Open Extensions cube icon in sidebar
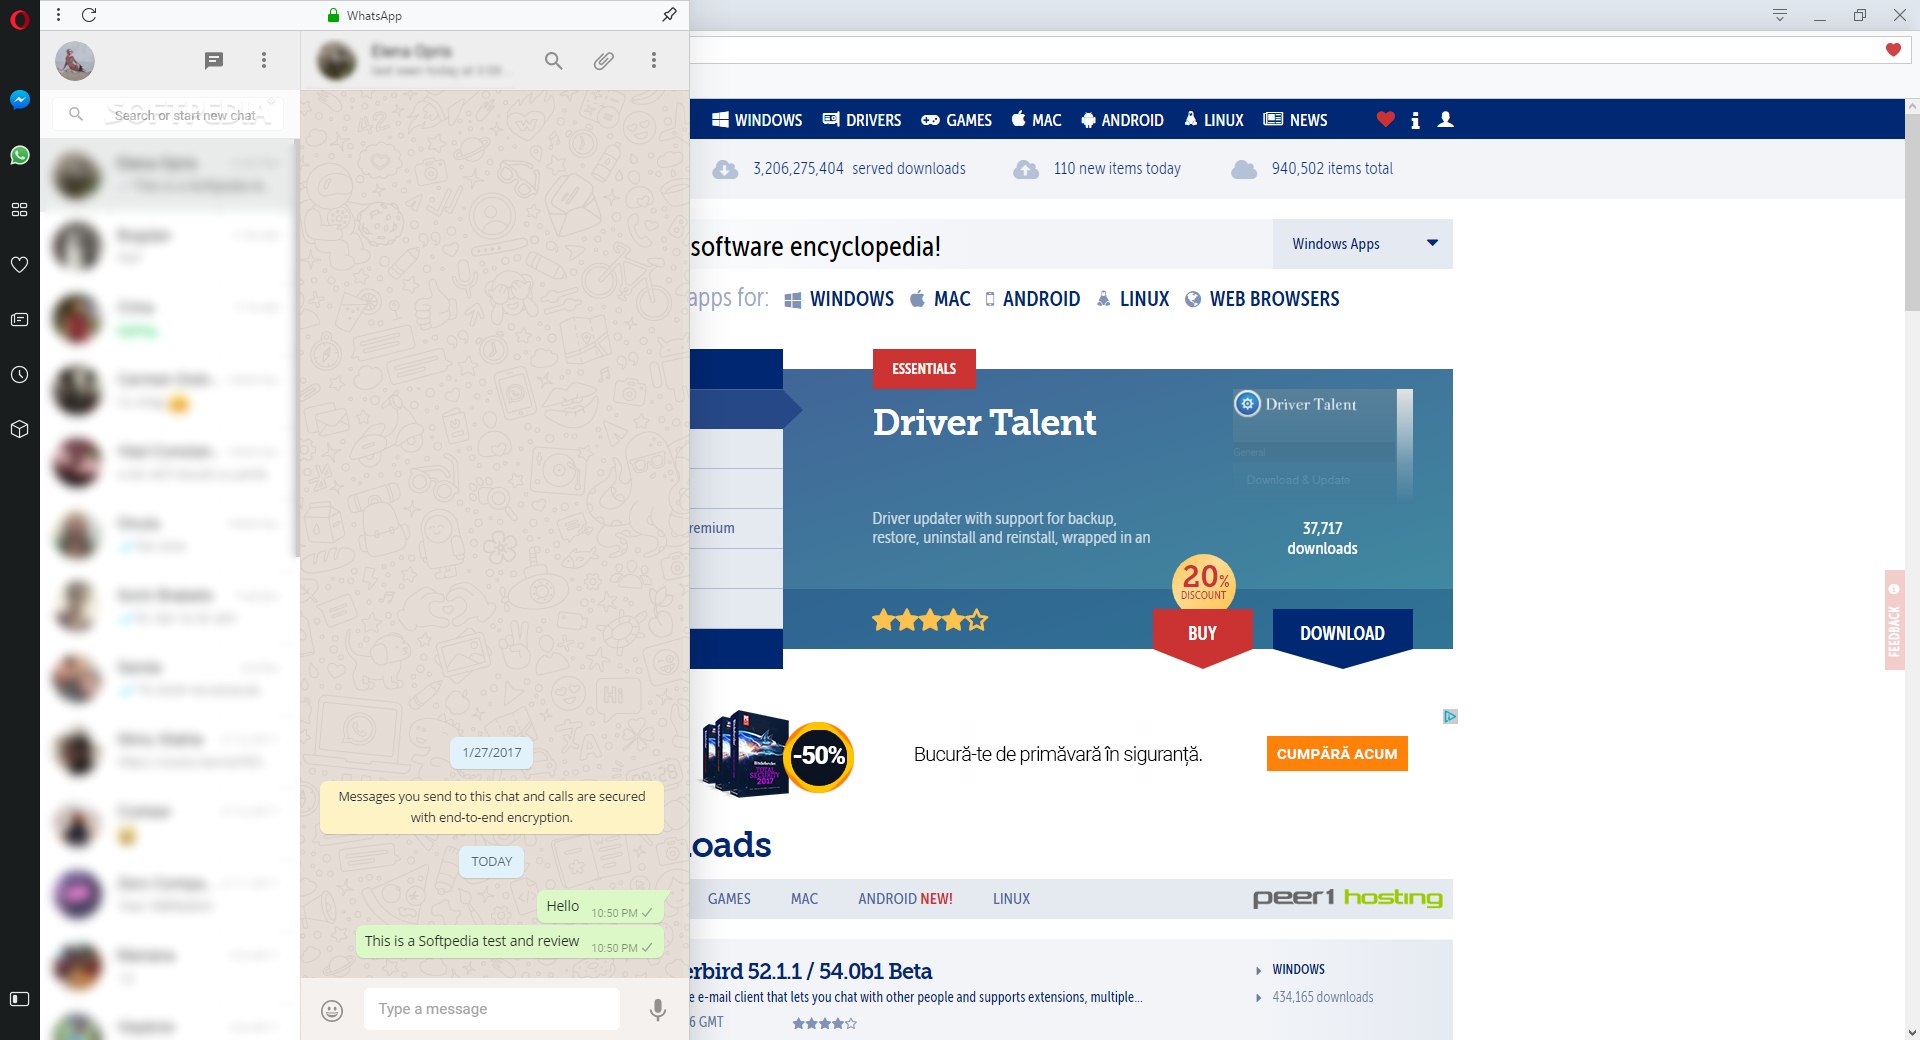This screenshot has width=1920, height=1040. (x=20, y=430)
